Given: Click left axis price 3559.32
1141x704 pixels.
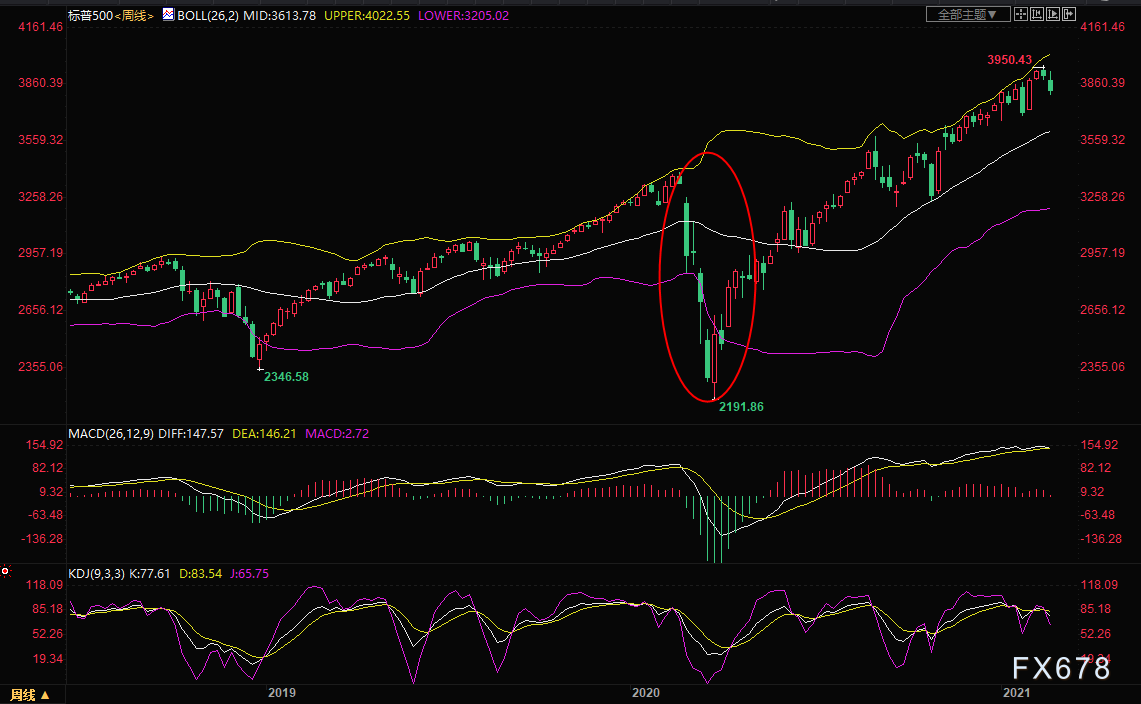Looking at the screenshot, I should (x=41, y=140).
